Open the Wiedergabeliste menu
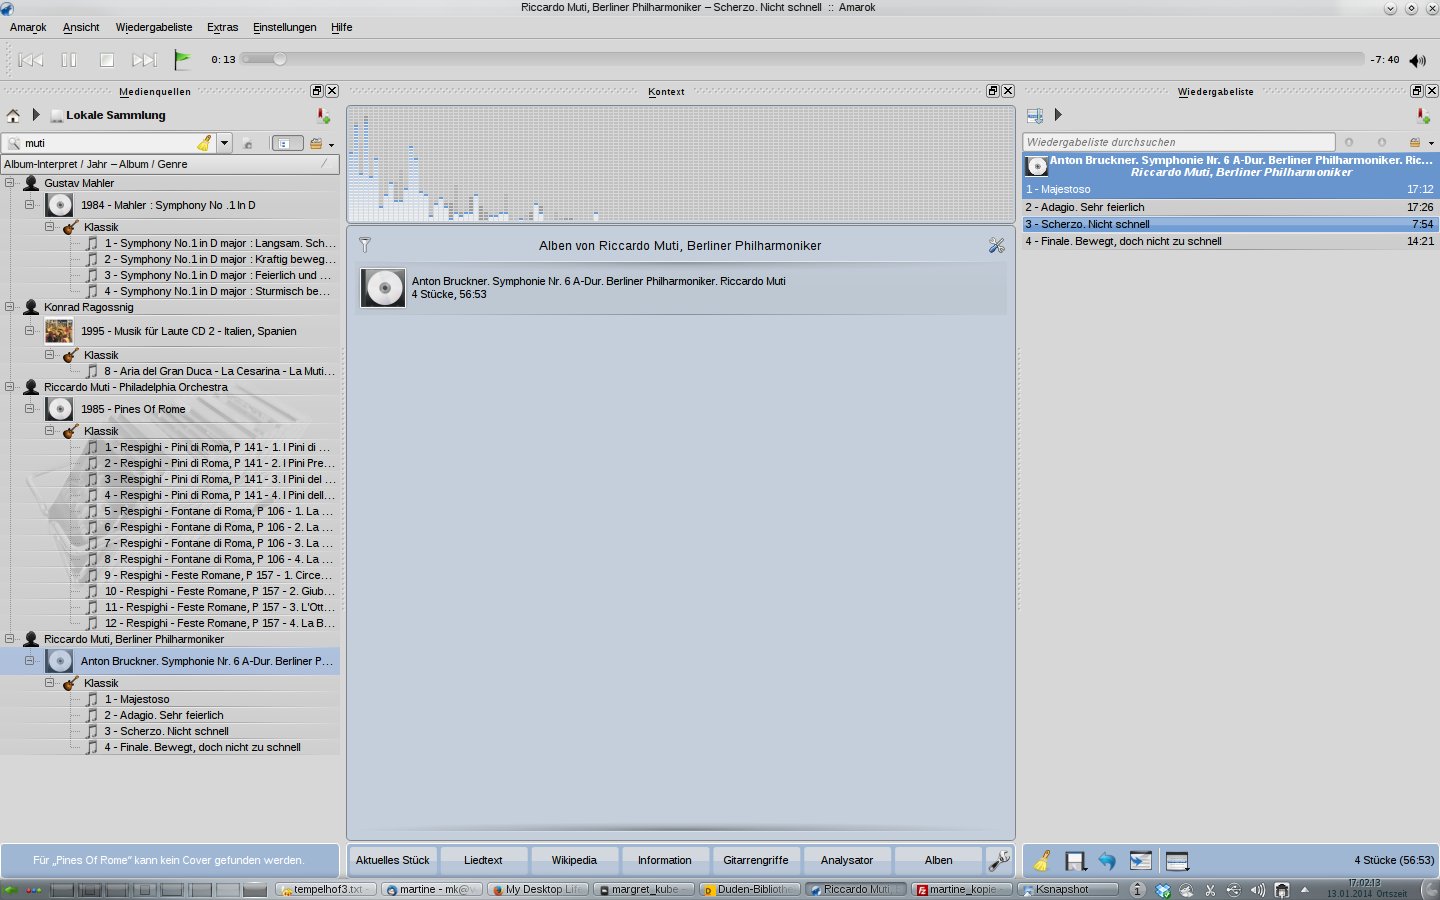 click(x=153, y=27)
